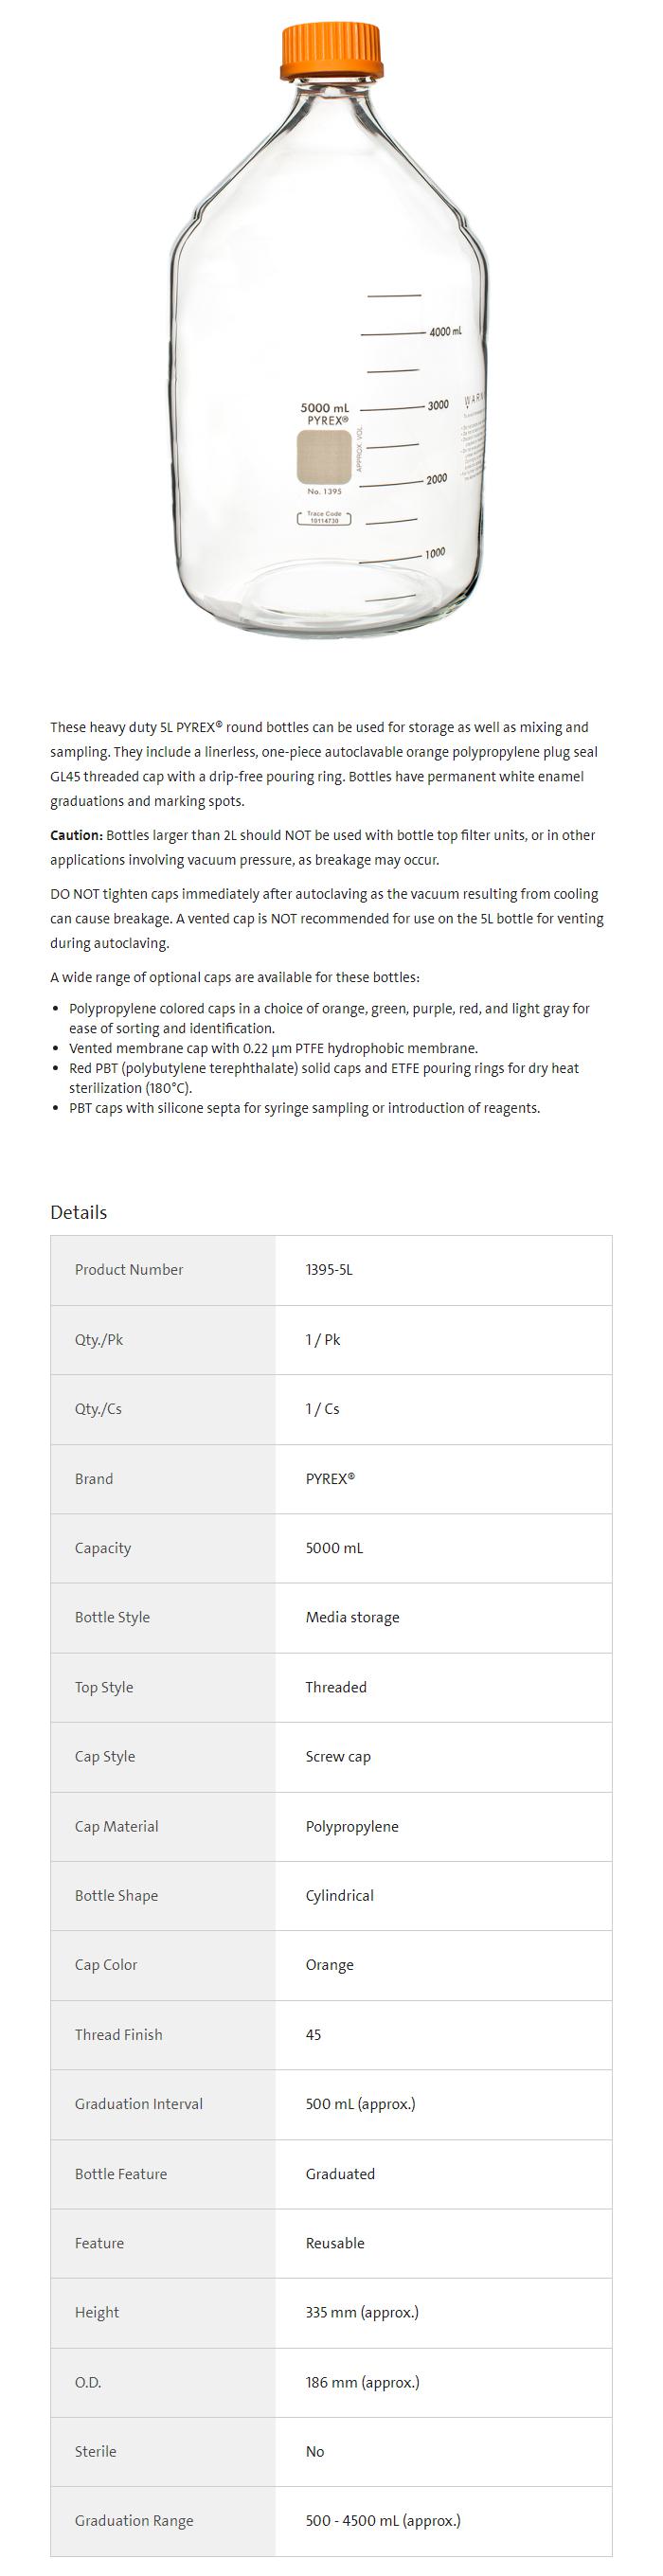Click the vented membrane cap bullet point

pyautogui.click(x=273, y=1048)
